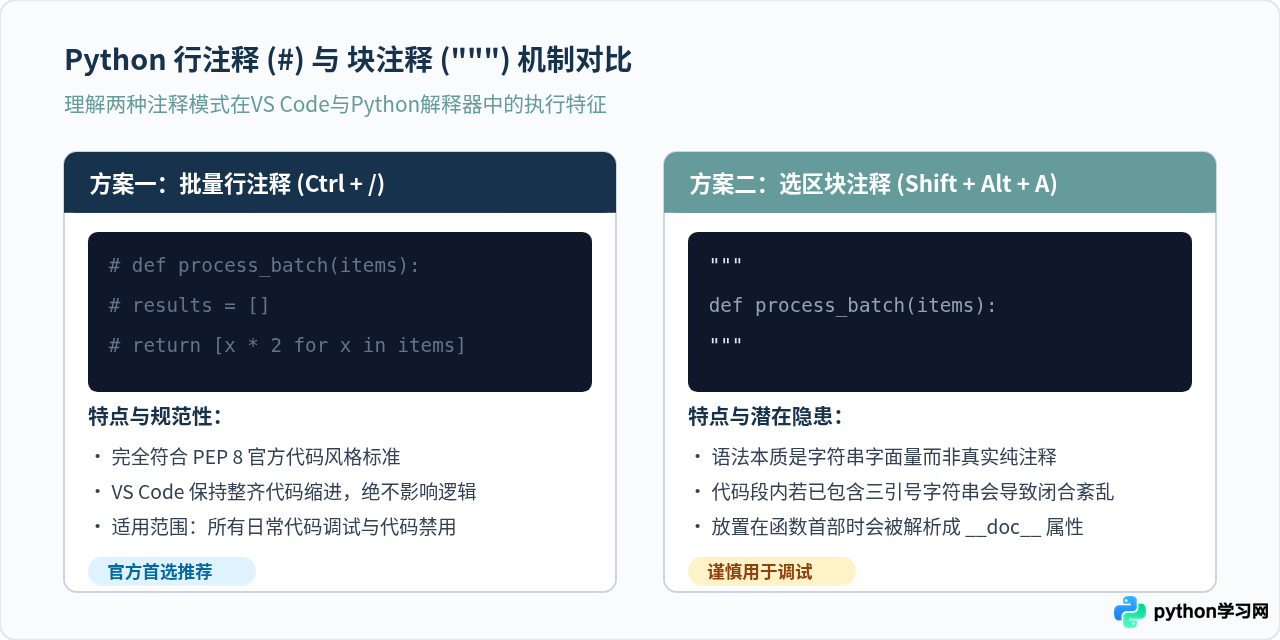
Task: Click the heading 特点与潜在隐患:
Action: (766, 417)
